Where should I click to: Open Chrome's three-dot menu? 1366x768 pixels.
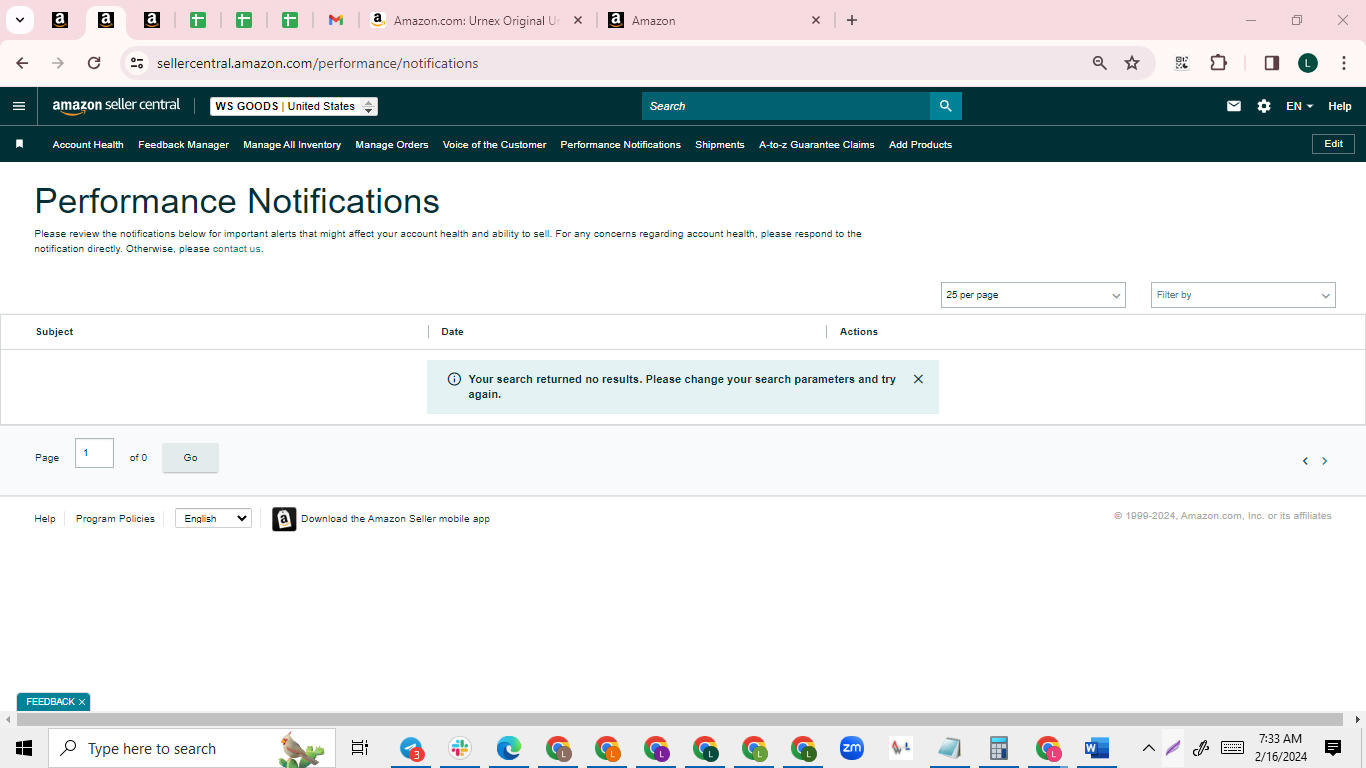tap(1344, 63)
